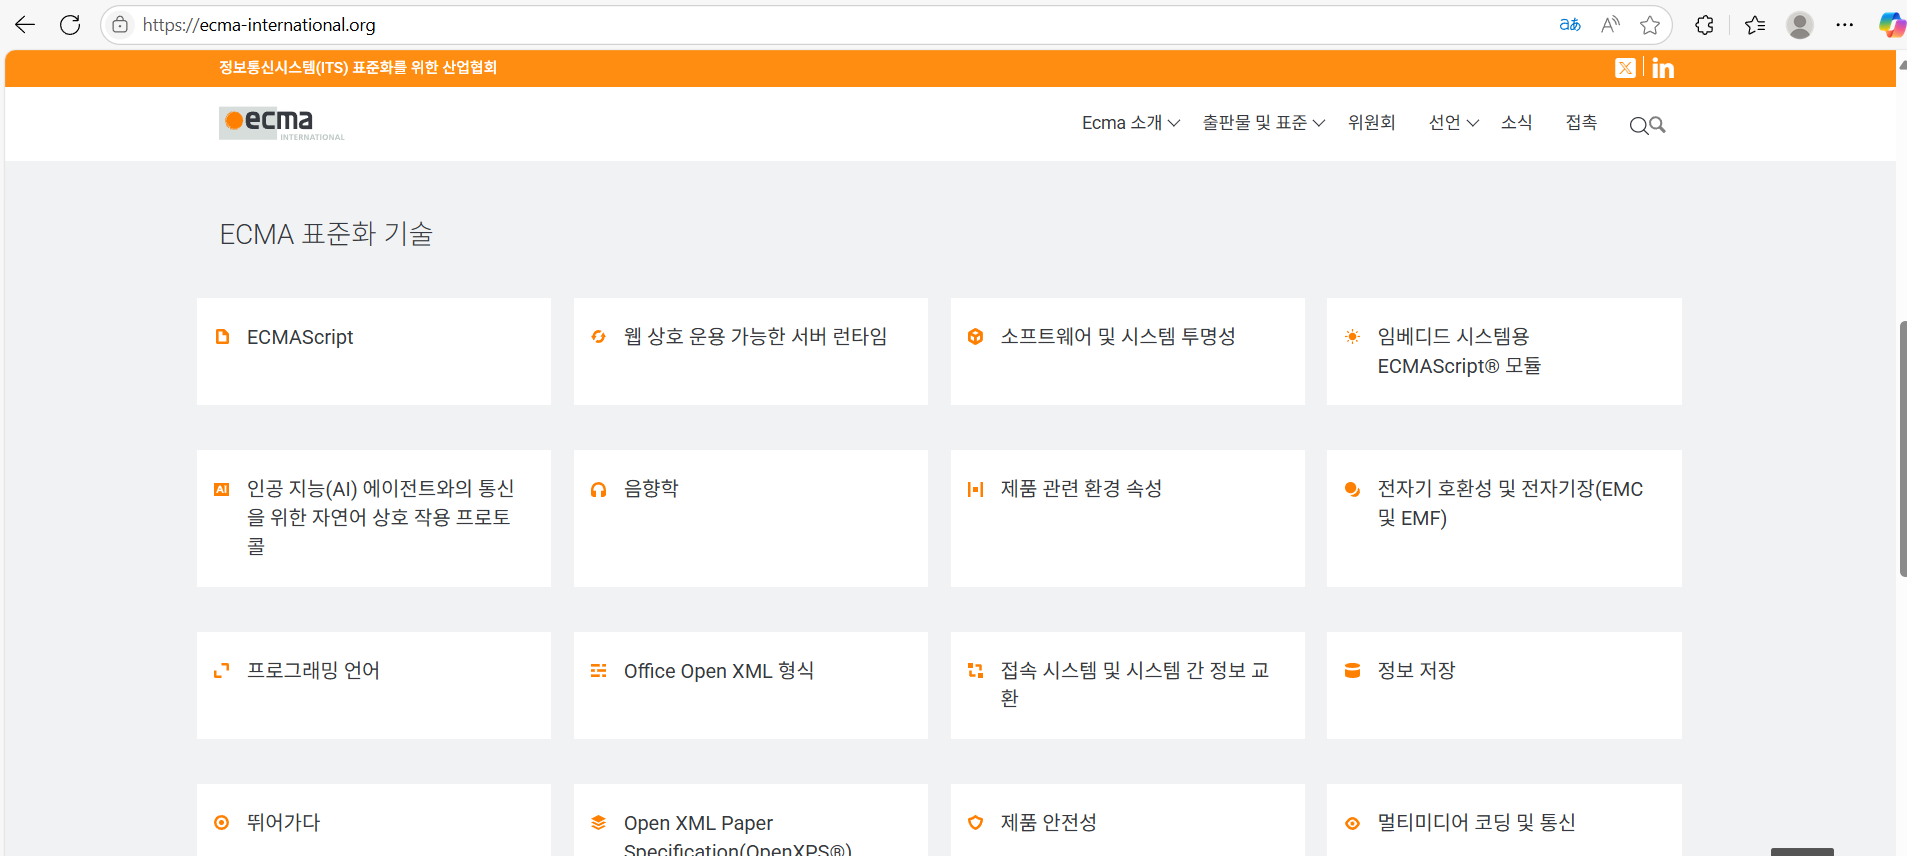Refresh the page with reload icon
1907x856 pixels.
pyautogui.click(x=70, y=25)
